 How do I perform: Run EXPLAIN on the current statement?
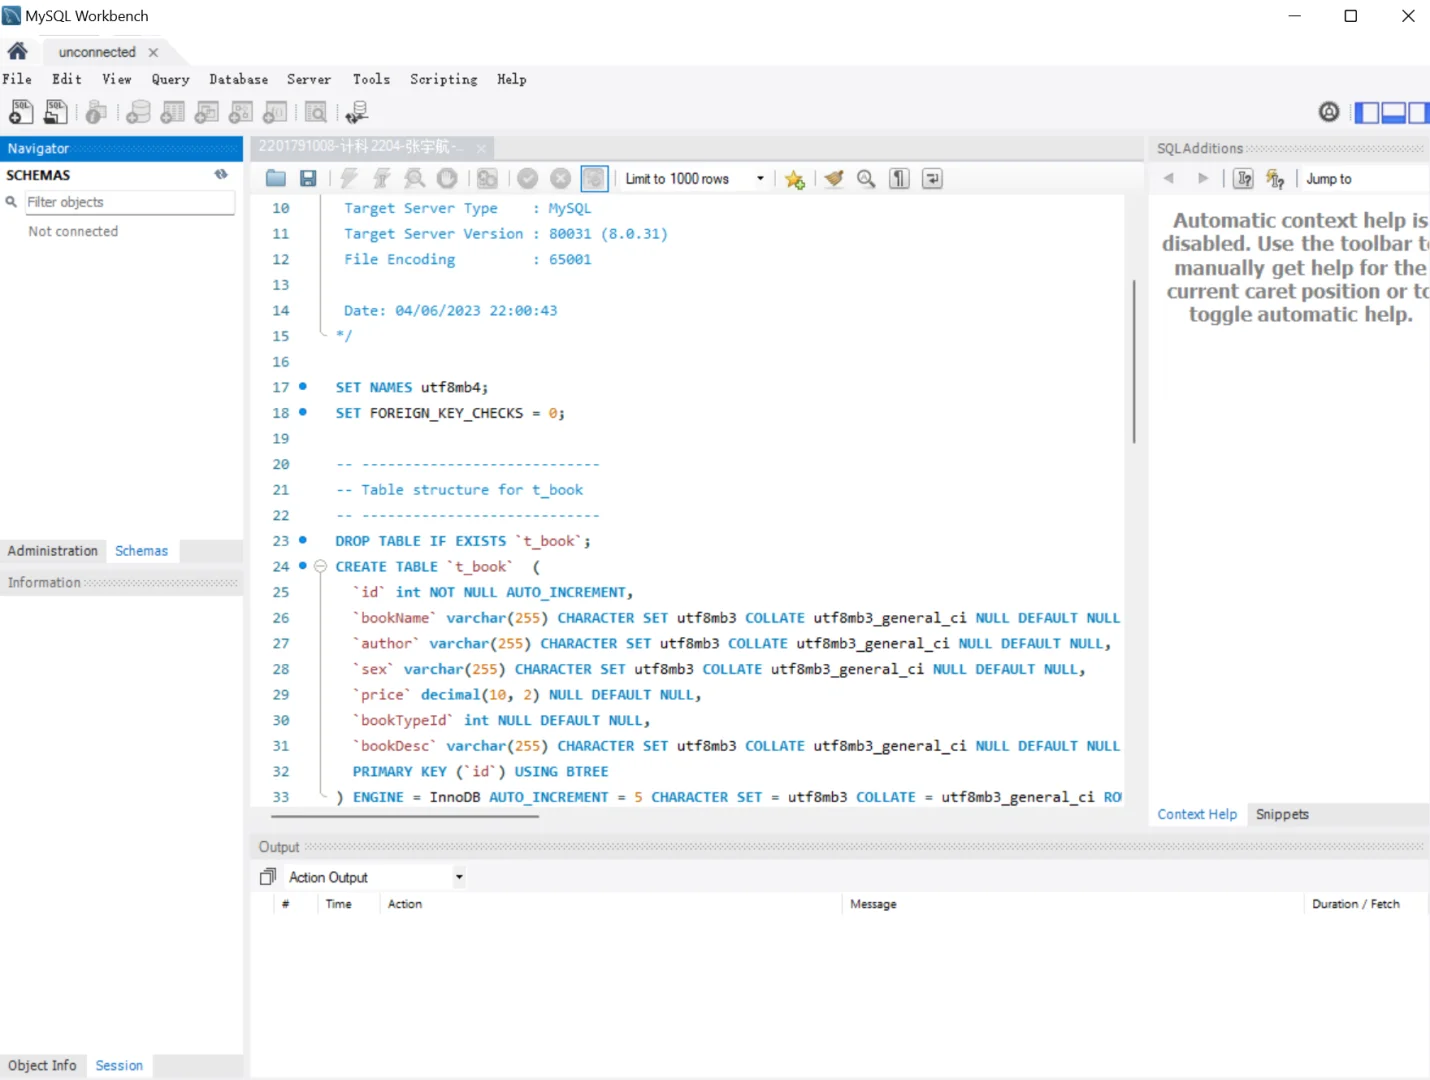click(x=414, y=179)
